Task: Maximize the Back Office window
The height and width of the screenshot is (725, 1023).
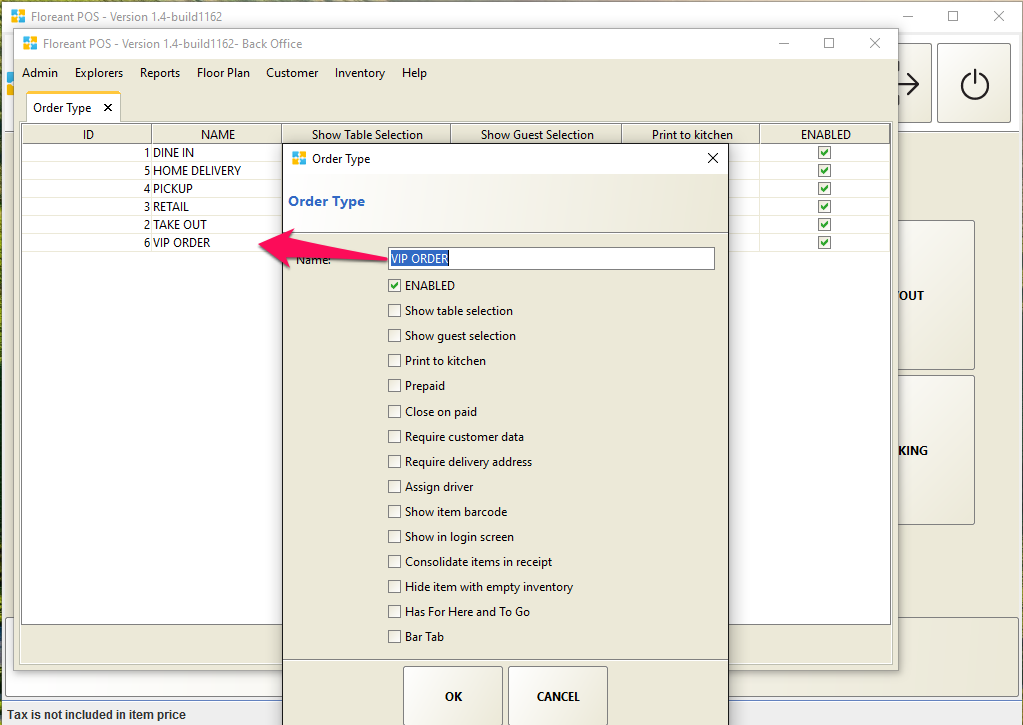Action: [x=829, y=43]
